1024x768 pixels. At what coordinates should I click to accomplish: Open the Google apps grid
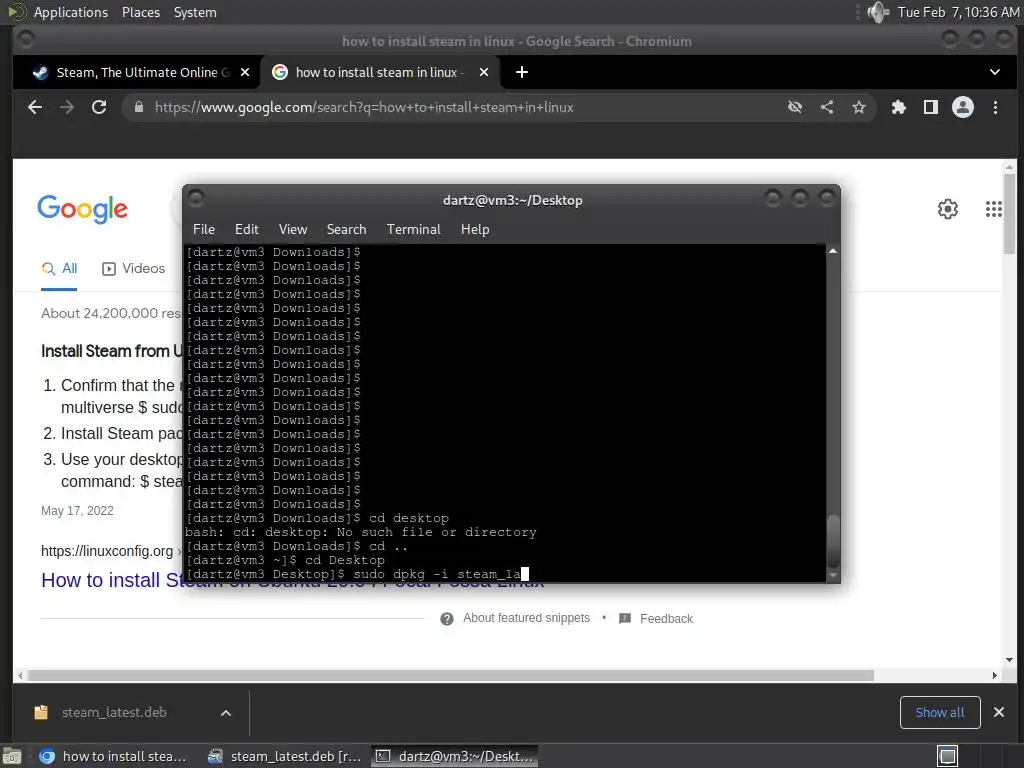pos(993,209)
